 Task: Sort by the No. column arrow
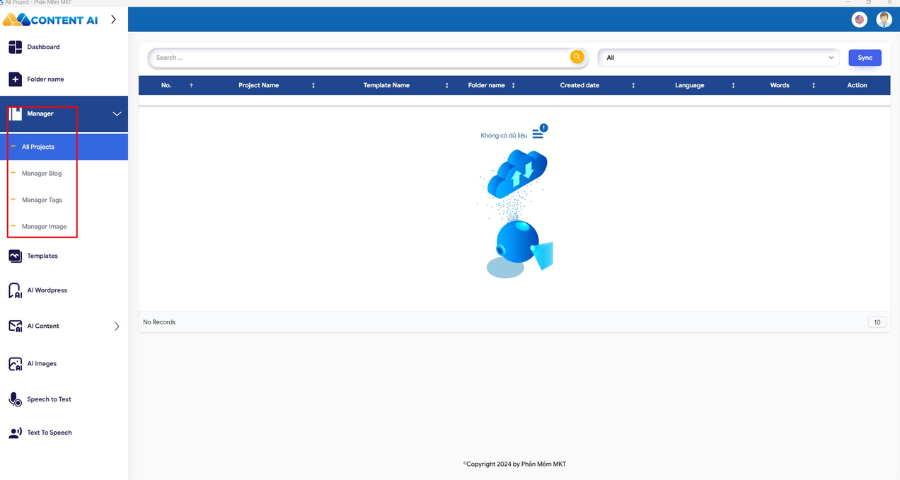[x=191, y=86]
